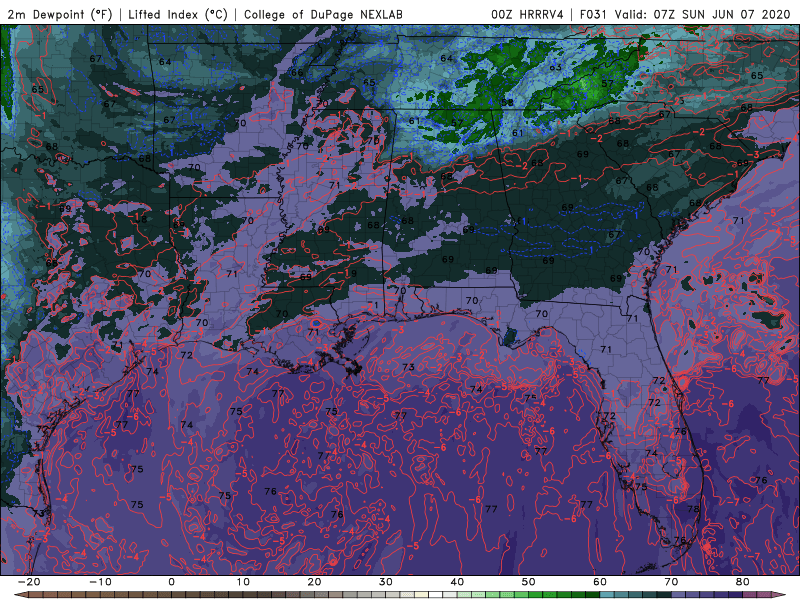Click the -20 label on the color scale
This screenshot has width=800, height=600.
point(29,582)
